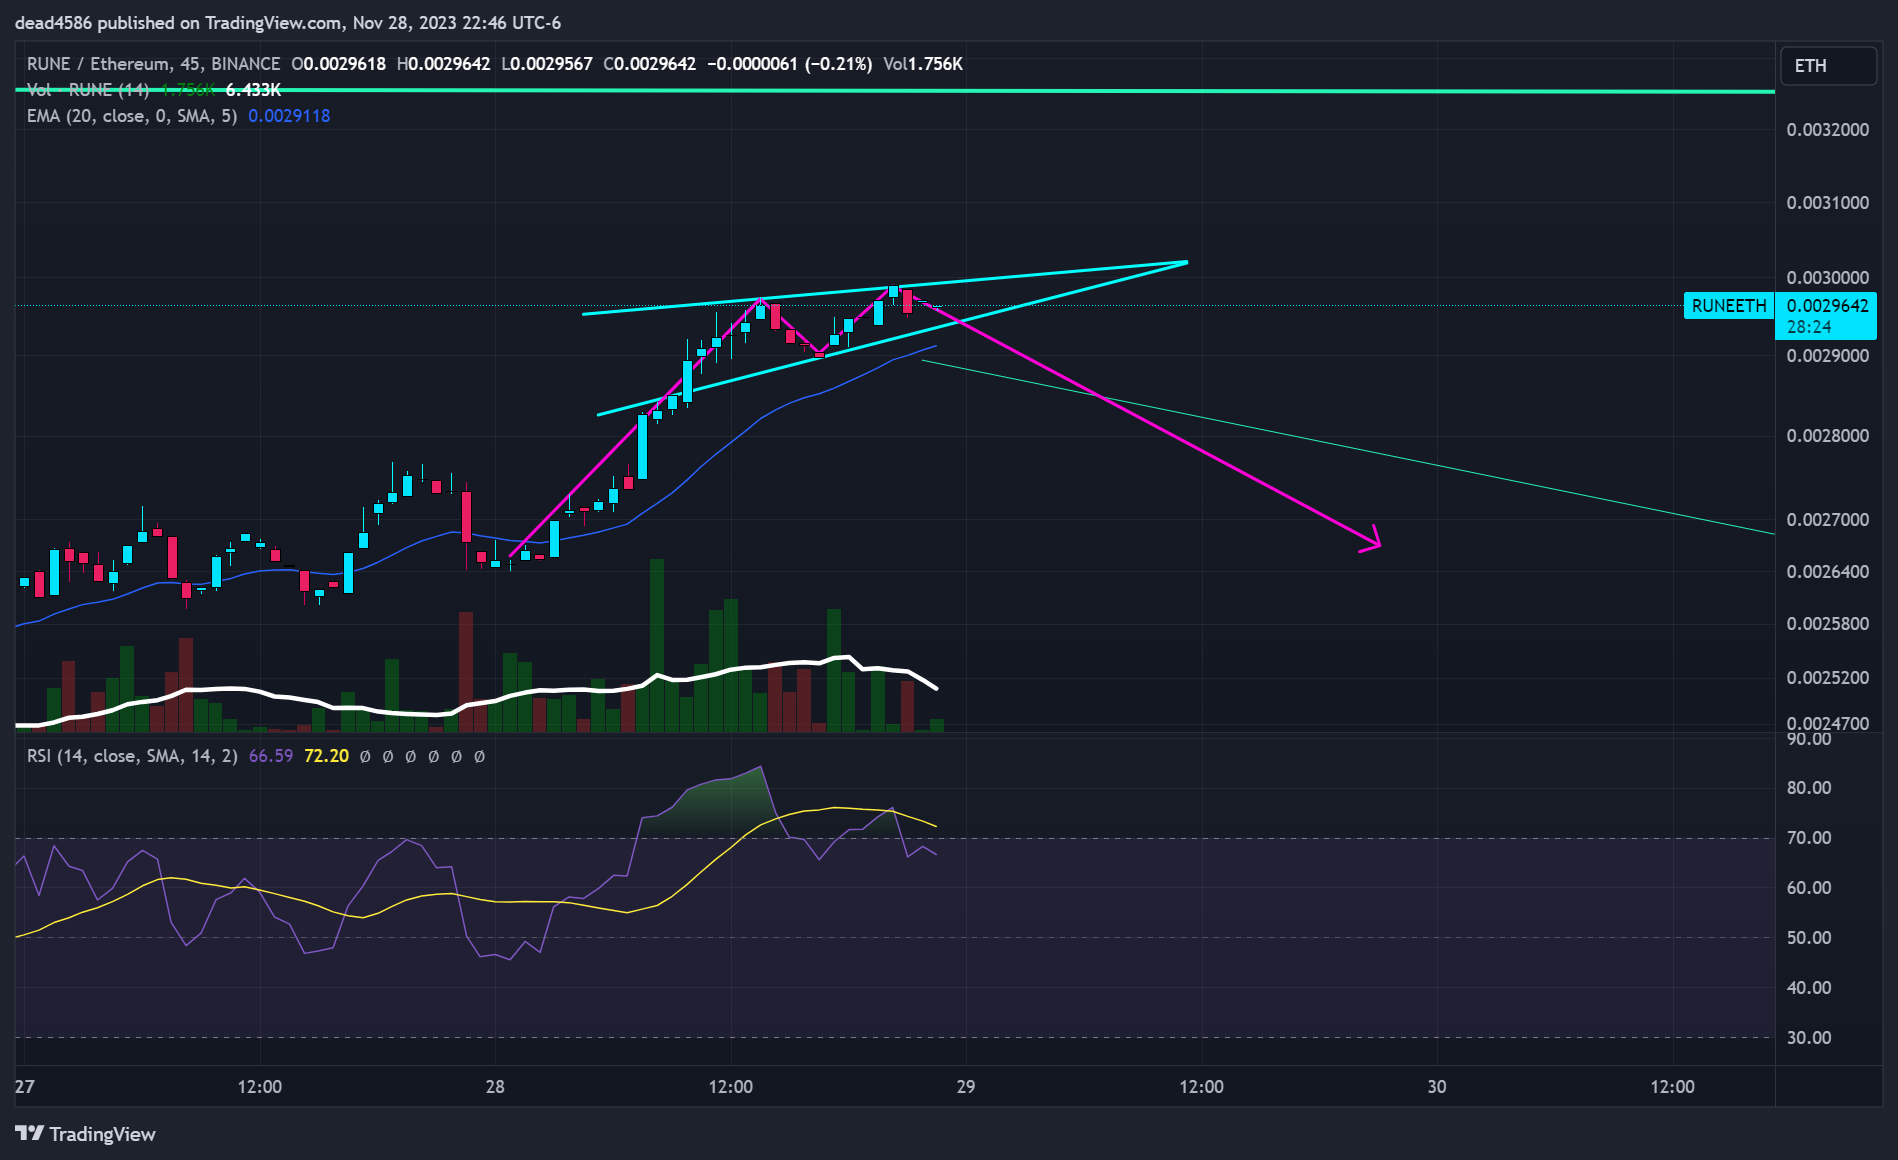Image resolution: width=1898 pixels, height=1160 pixels.
Task: Click the tallest green volume bar
Action: point(657,645)
